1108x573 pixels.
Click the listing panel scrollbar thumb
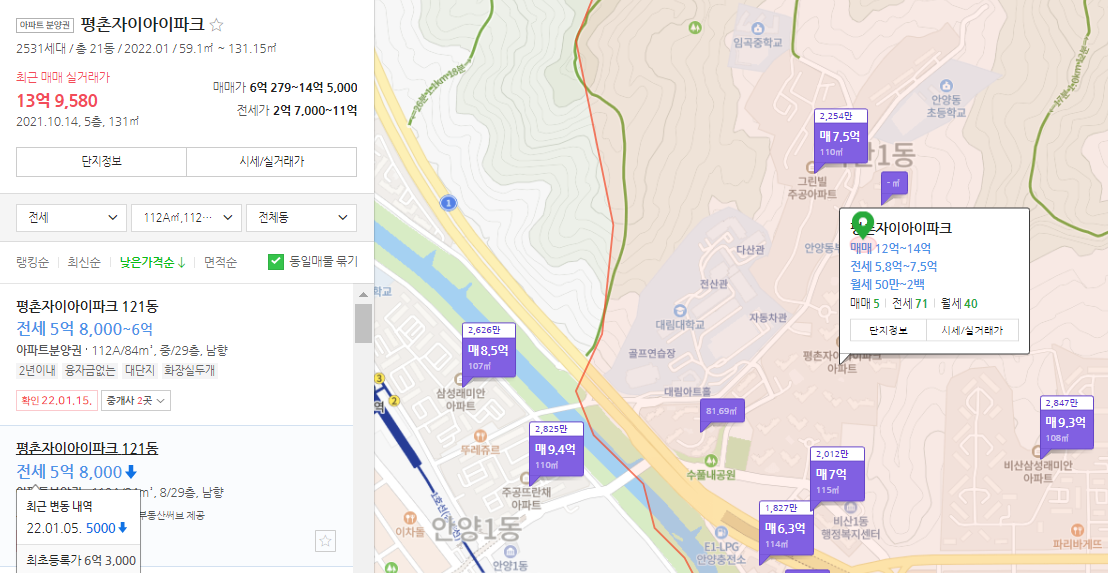363,323
